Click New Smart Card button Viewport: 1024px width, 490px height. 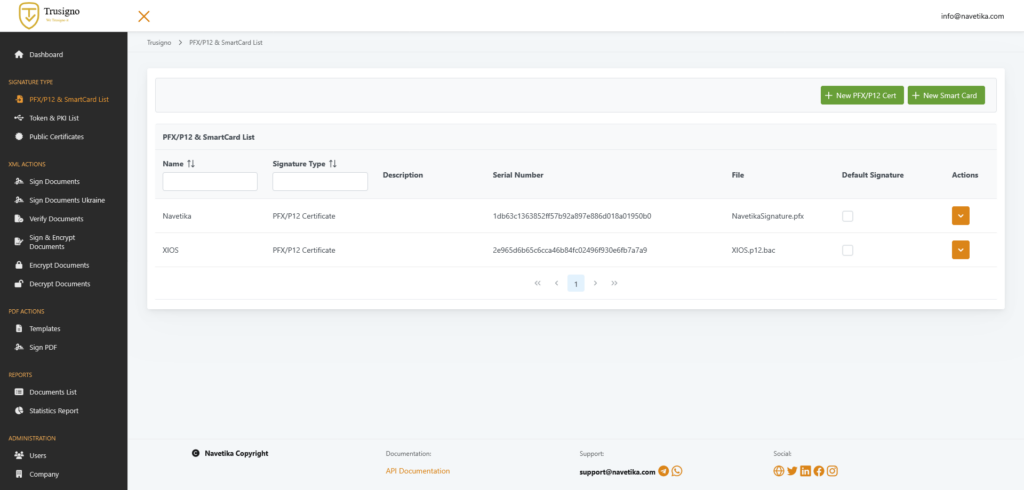(946, 95)
